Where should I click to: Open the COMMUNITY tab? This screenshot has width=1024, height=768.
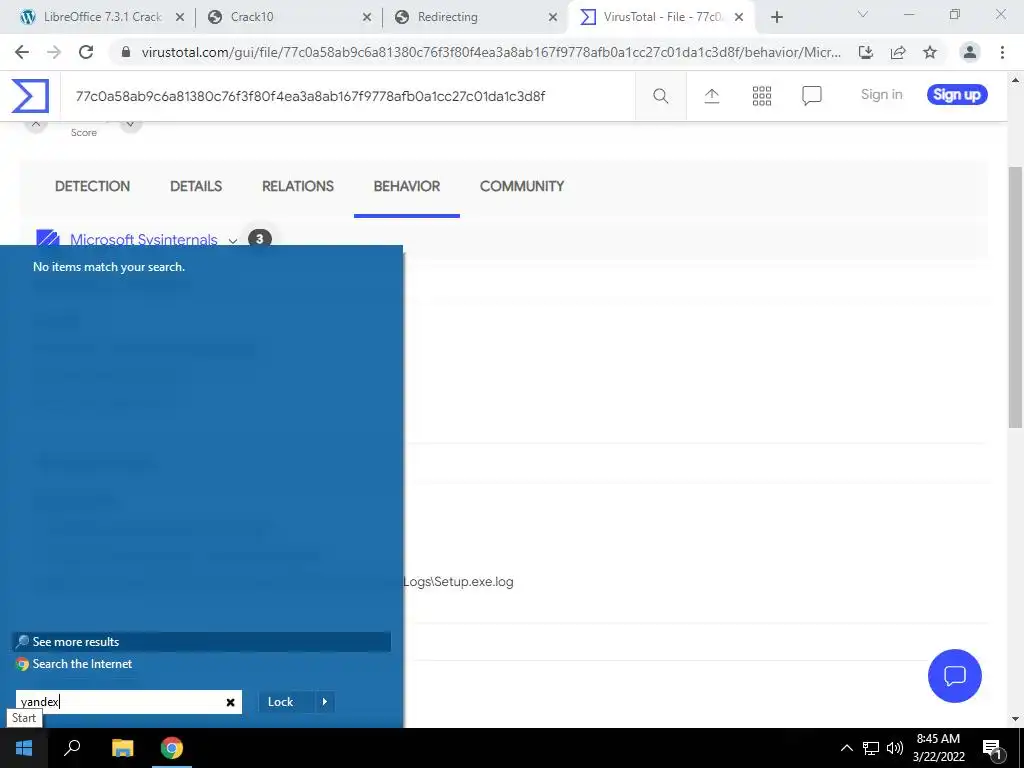pos(522,186)
